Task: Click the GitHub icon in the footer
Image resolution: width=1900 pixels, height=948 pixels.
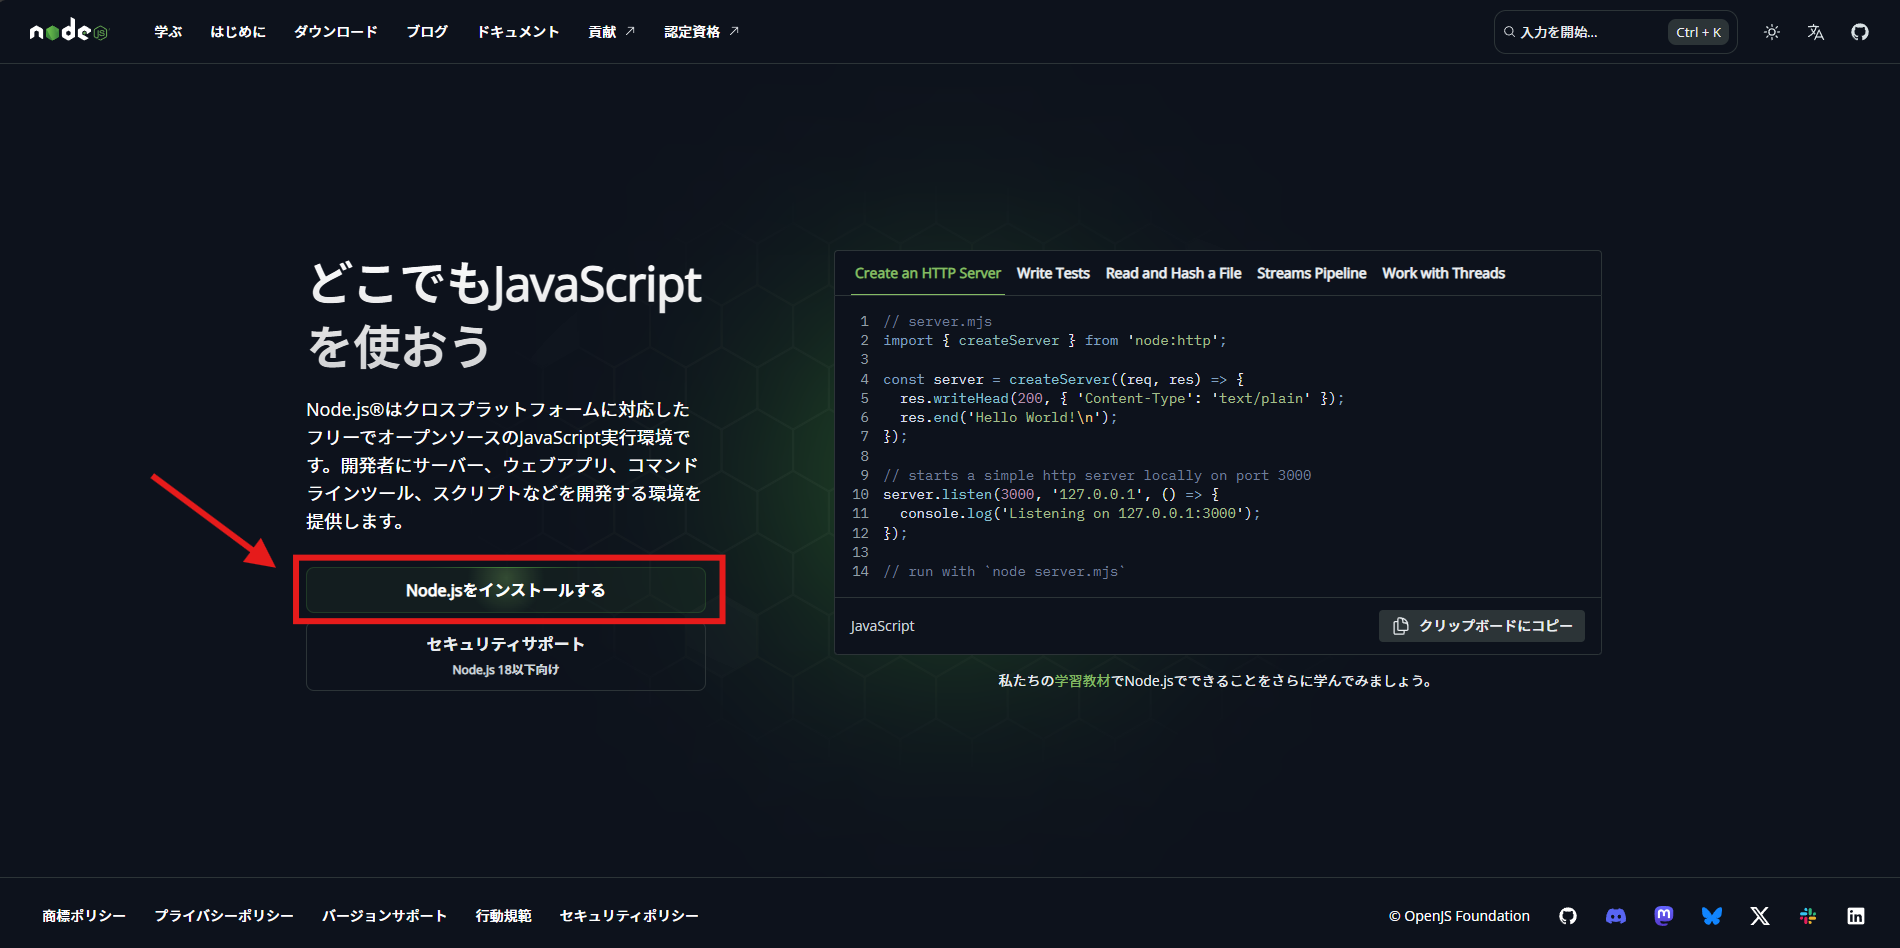Action: [1568, 915]
